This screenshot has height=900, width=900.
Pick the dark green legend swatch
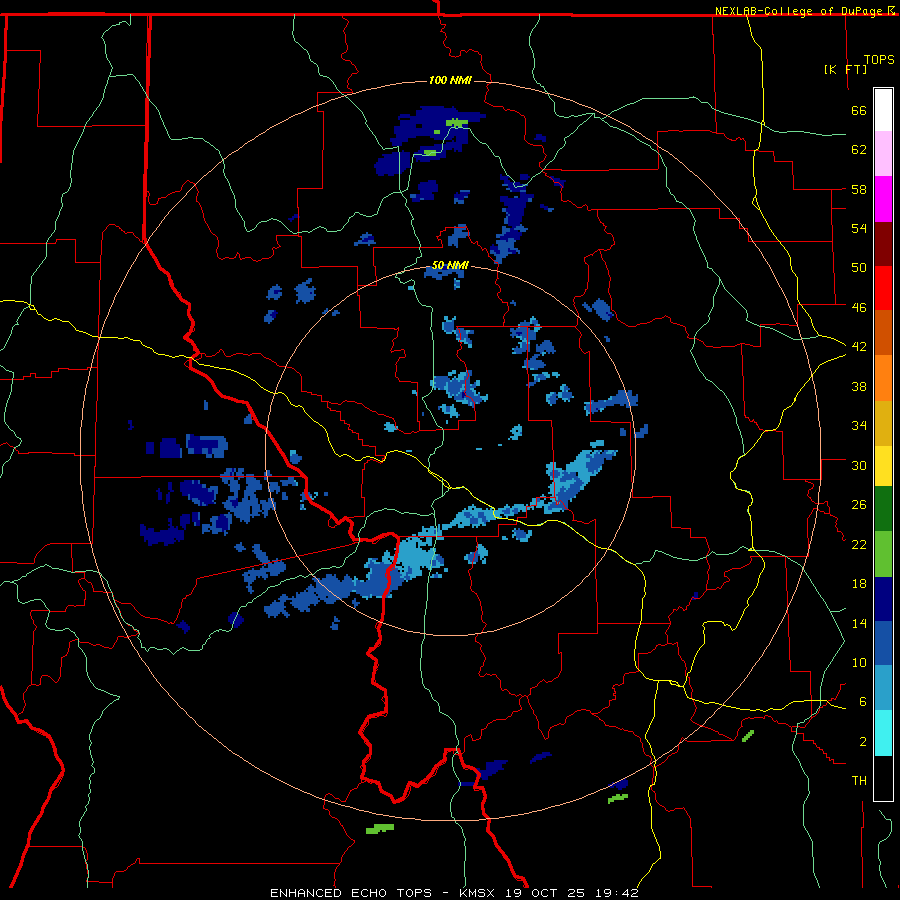pos(883,509)
